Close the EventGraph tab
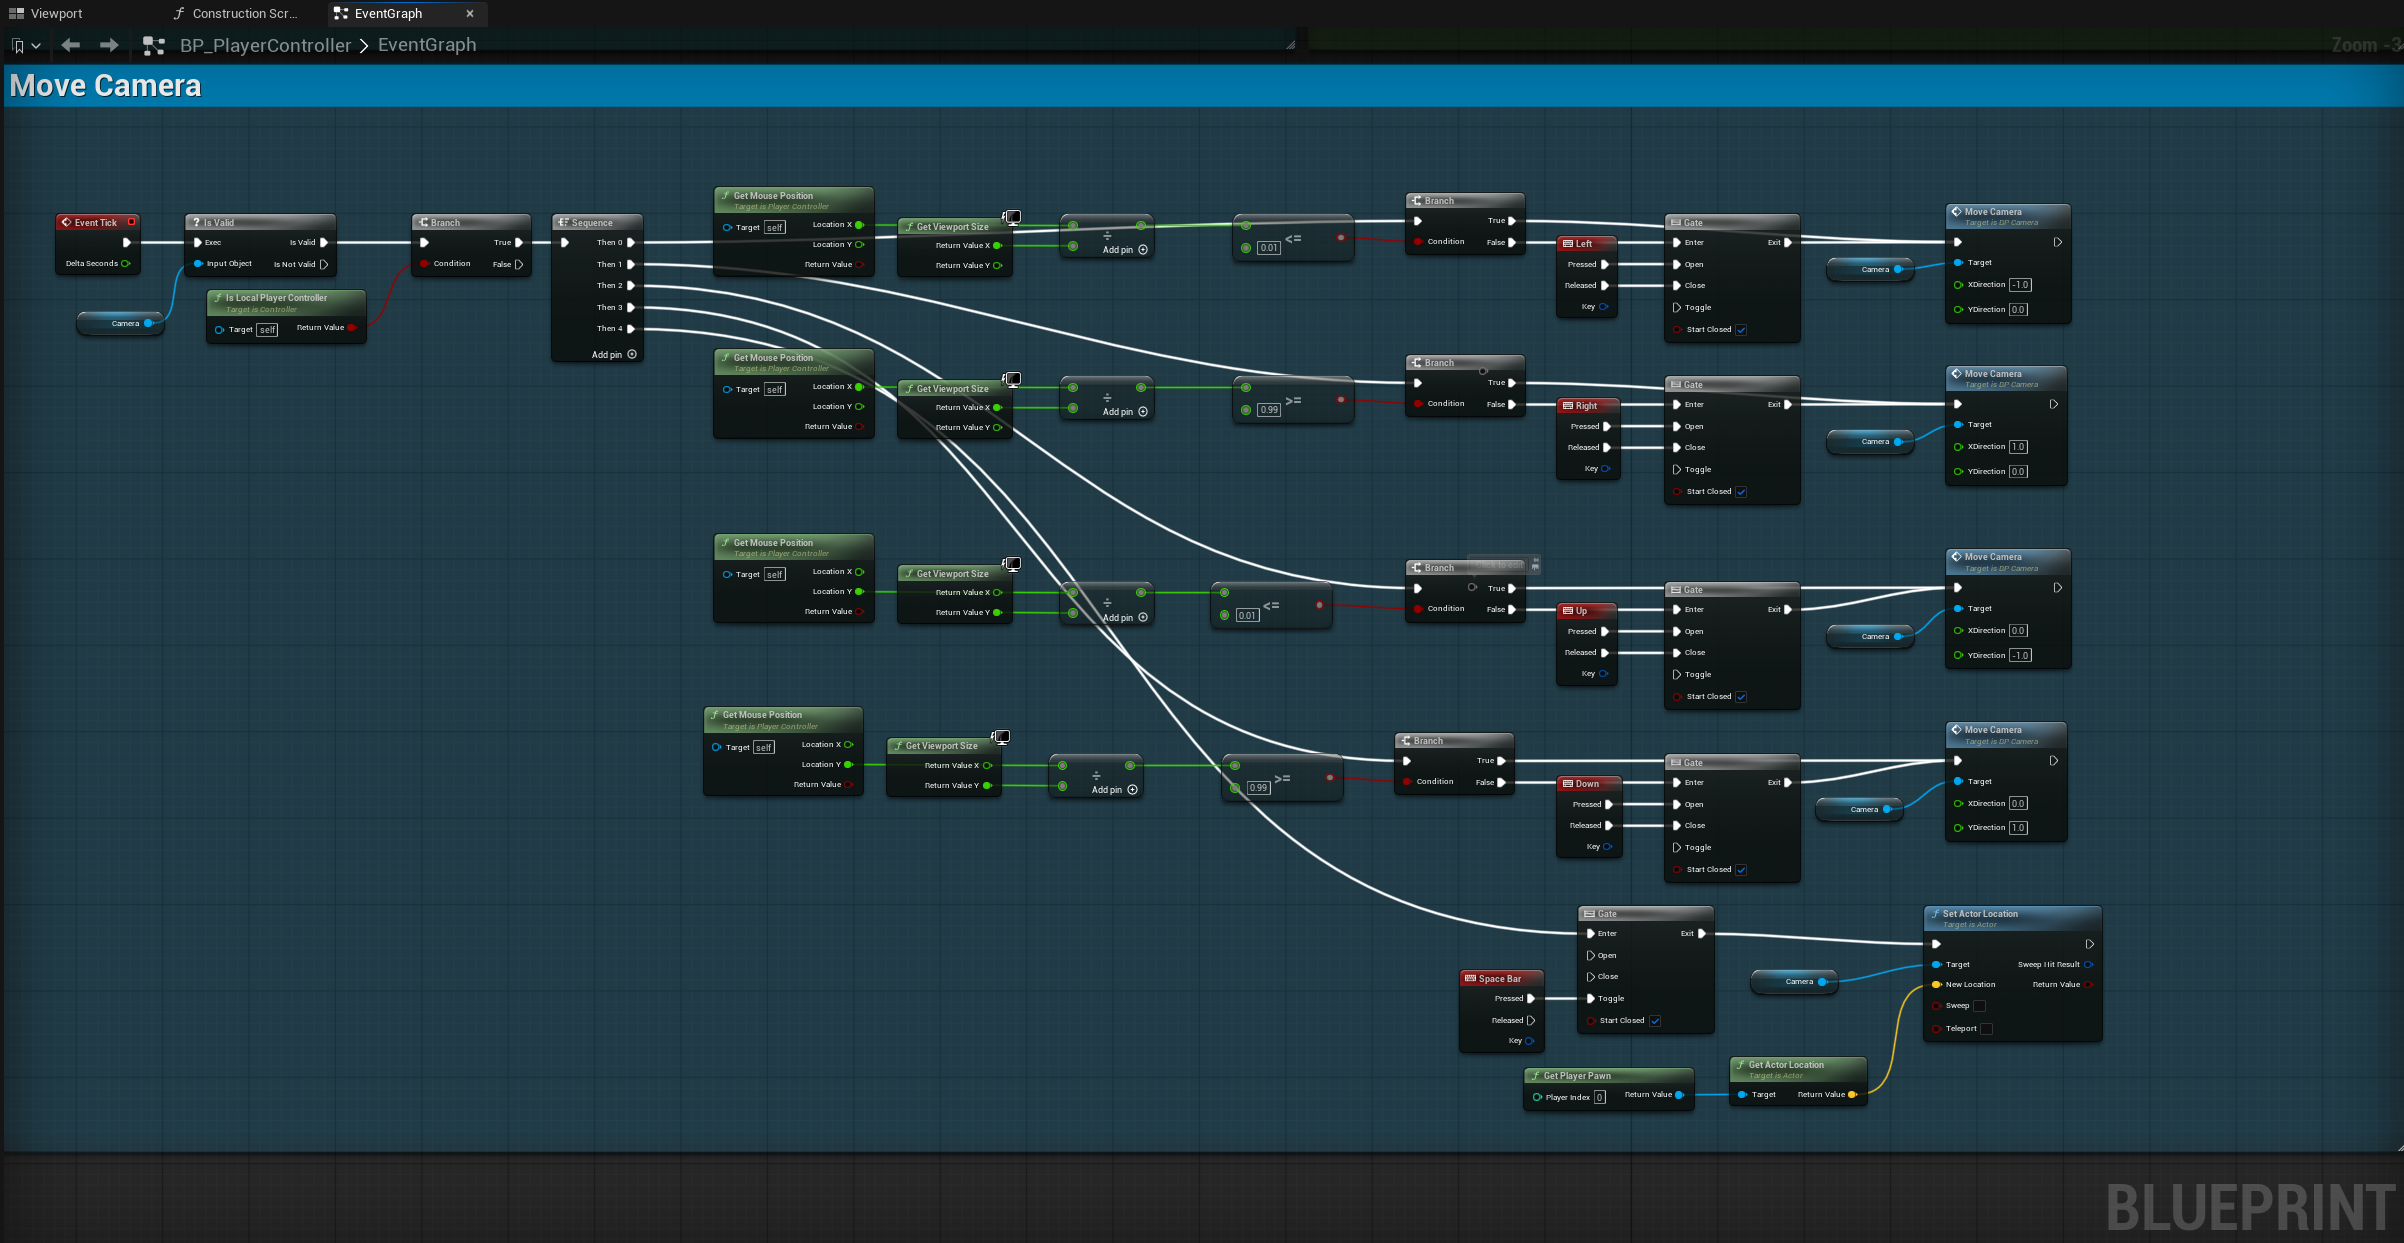Image resolution: width=2404 pixels, height=1243 pixels. [x=470, y=14]
